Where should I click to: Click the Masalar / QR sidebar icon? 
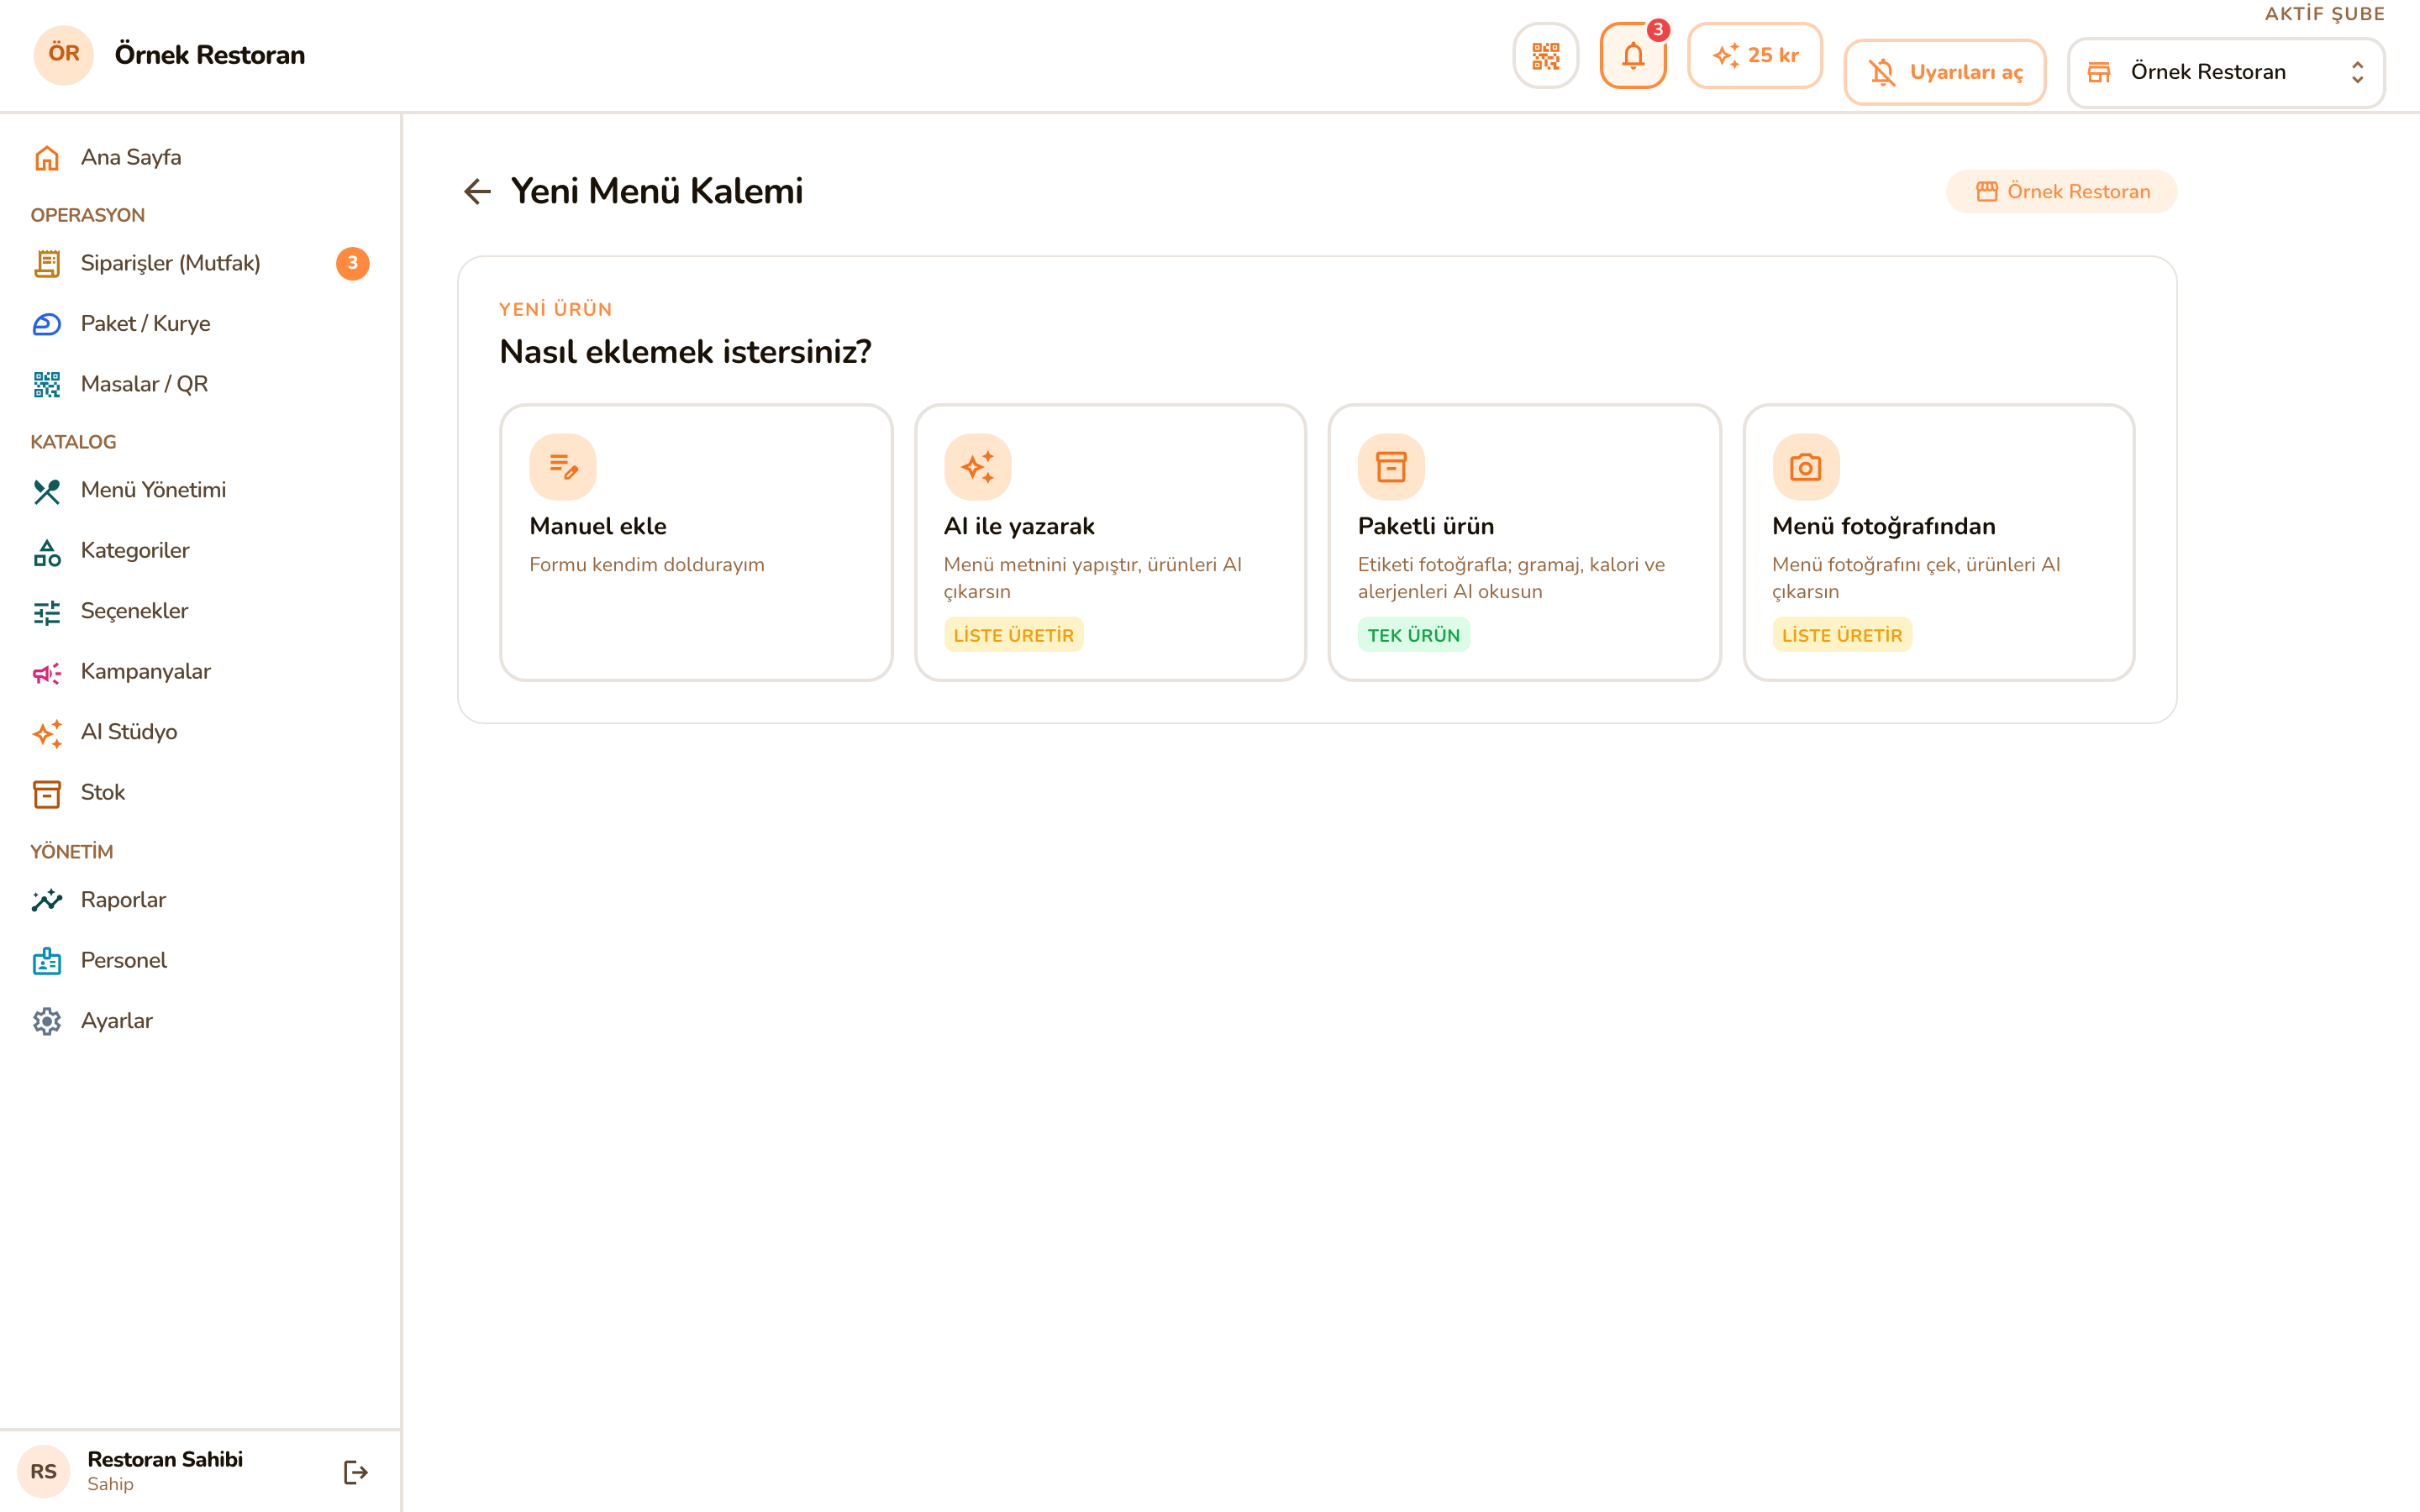47,384
